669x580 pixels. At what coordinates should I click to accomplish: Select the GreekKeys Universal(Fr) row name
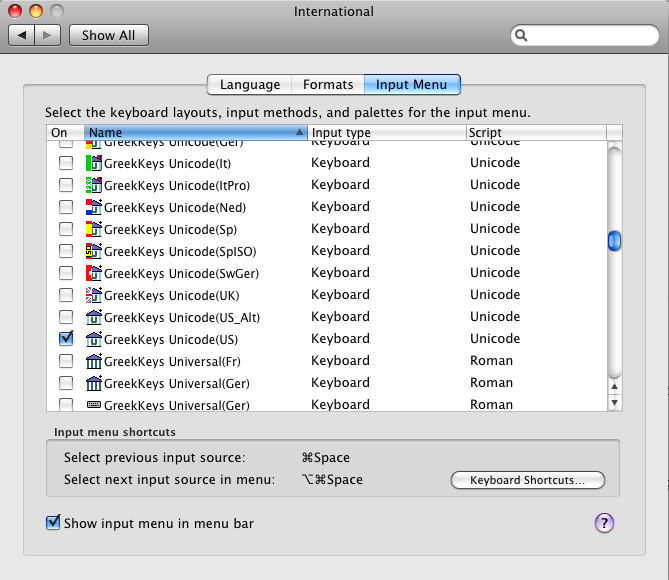[x=172, y=361]
